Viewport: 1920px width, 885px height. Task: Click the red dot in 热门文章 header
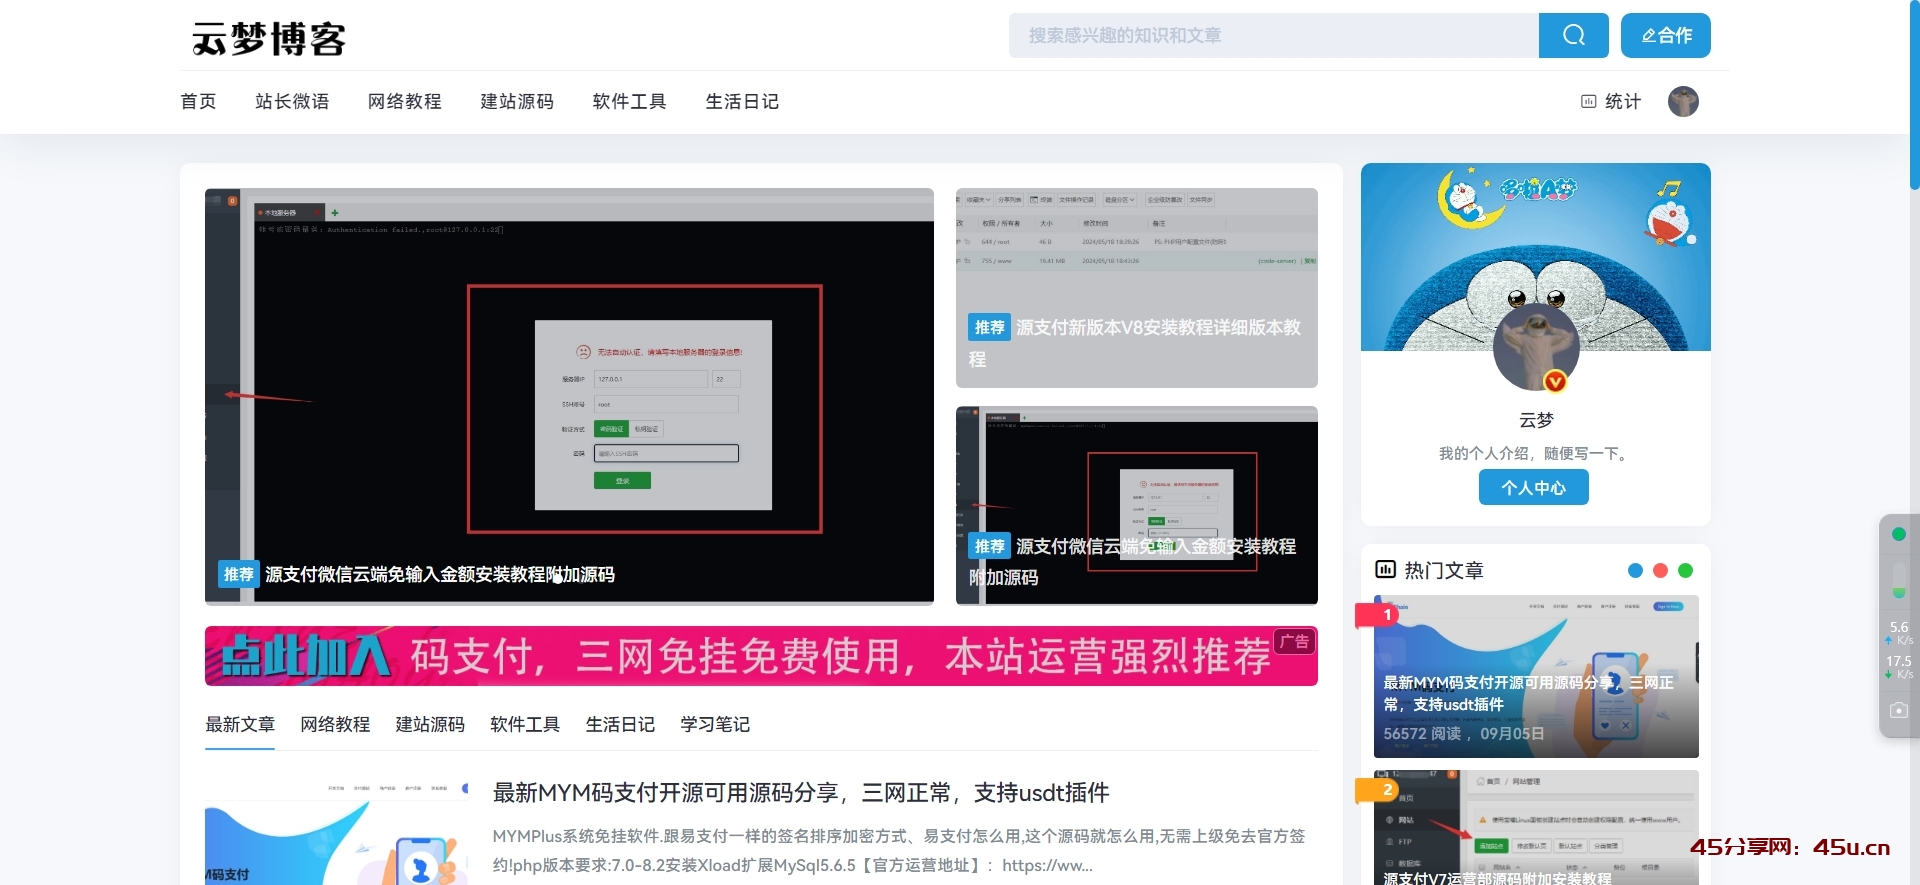1660,570
